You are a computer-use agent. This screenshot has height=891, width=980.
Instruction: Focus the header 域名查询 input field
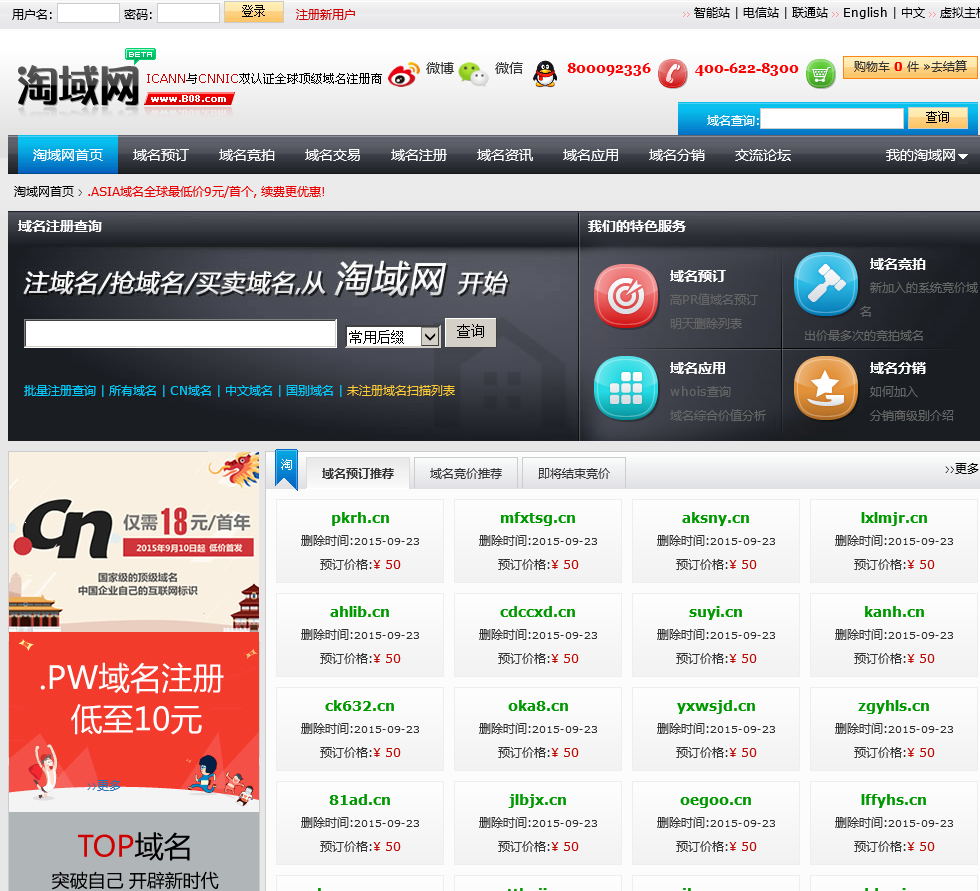(x=832, y=118)
